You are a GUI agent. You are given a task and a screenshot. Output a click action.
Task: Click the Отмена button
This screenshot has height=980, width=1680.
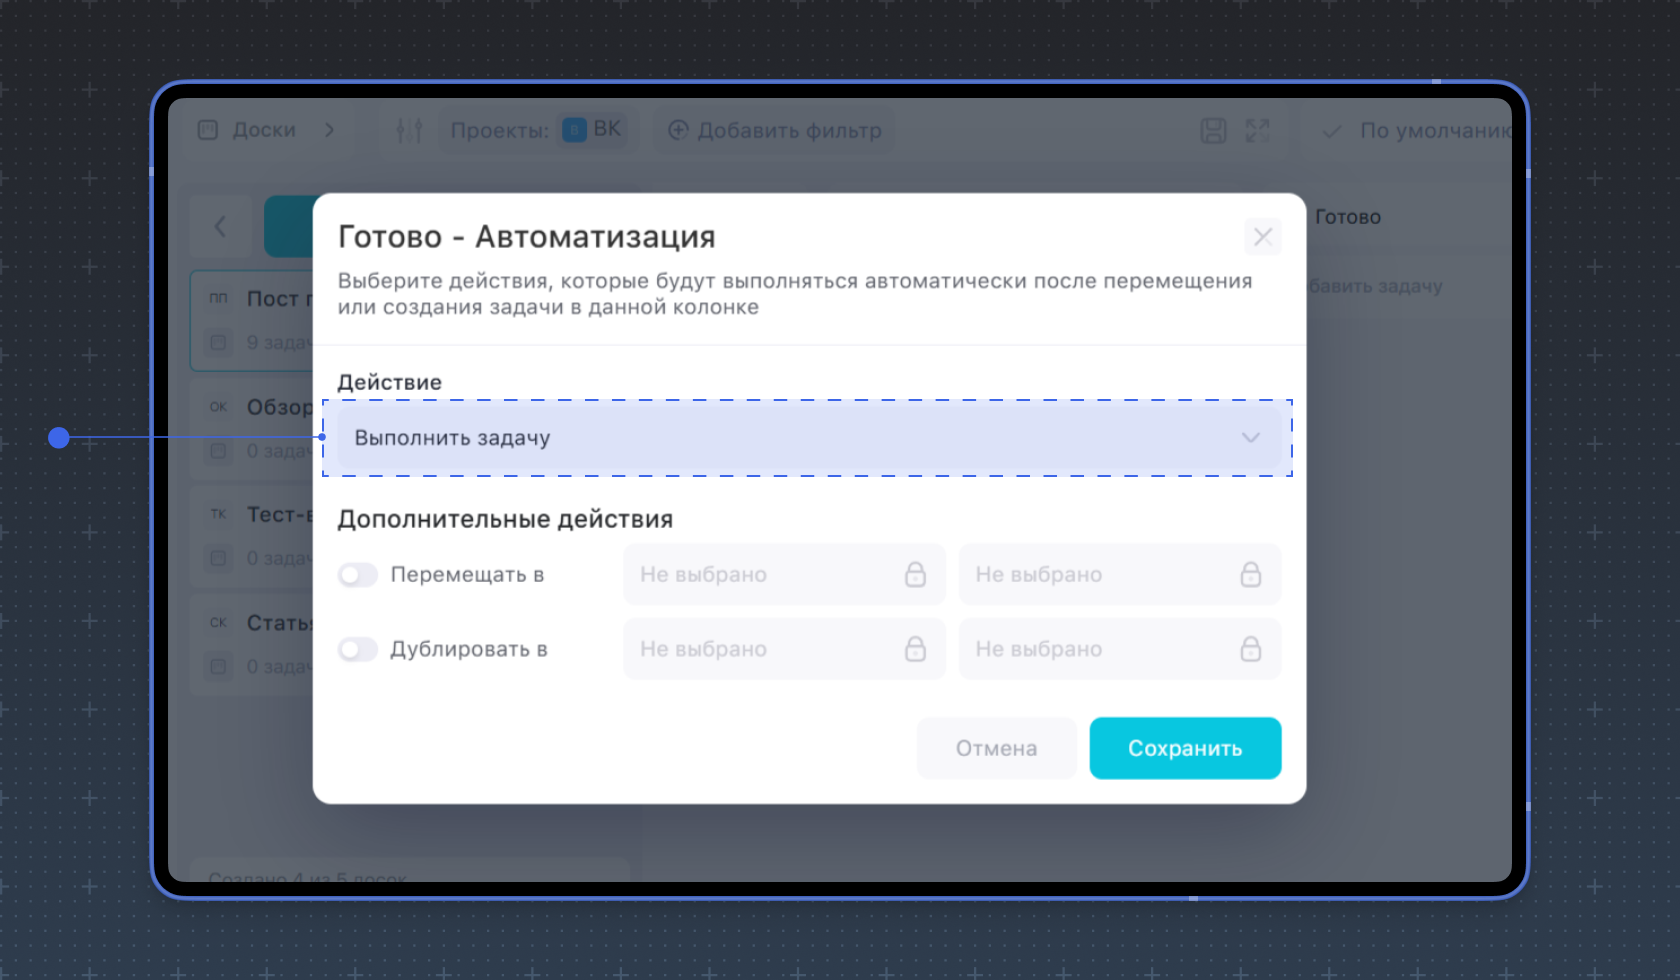pos(996,747)
